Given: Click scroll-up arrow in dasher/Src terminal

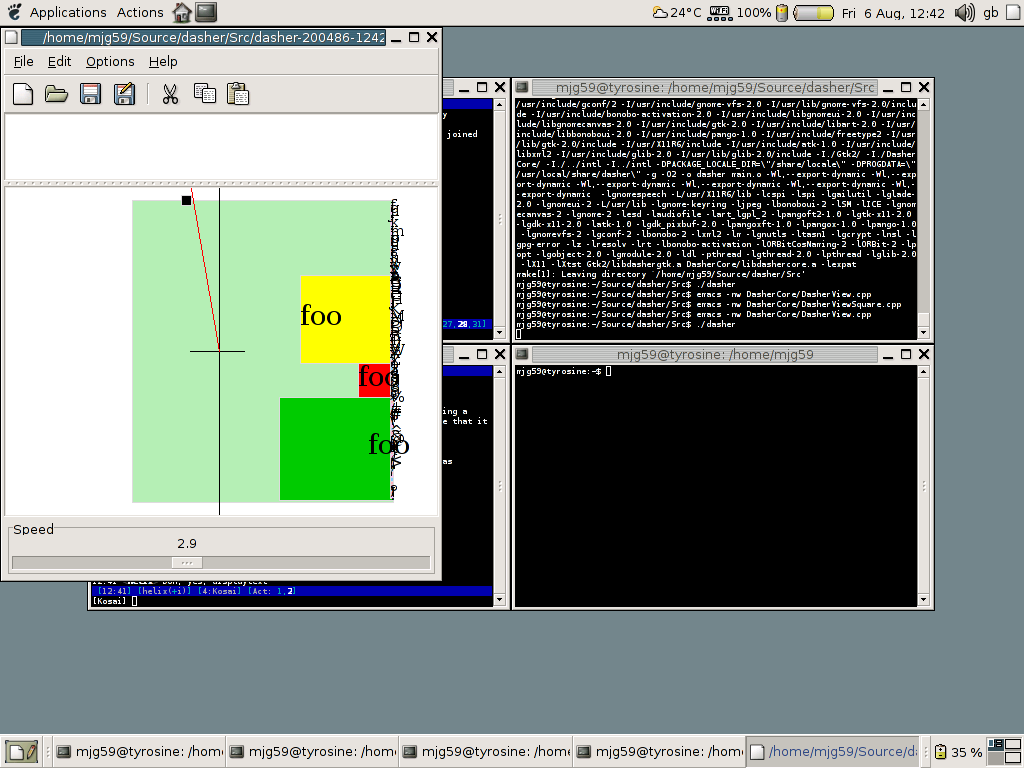Looking at the screenshot, I should (x=923, y=104).
